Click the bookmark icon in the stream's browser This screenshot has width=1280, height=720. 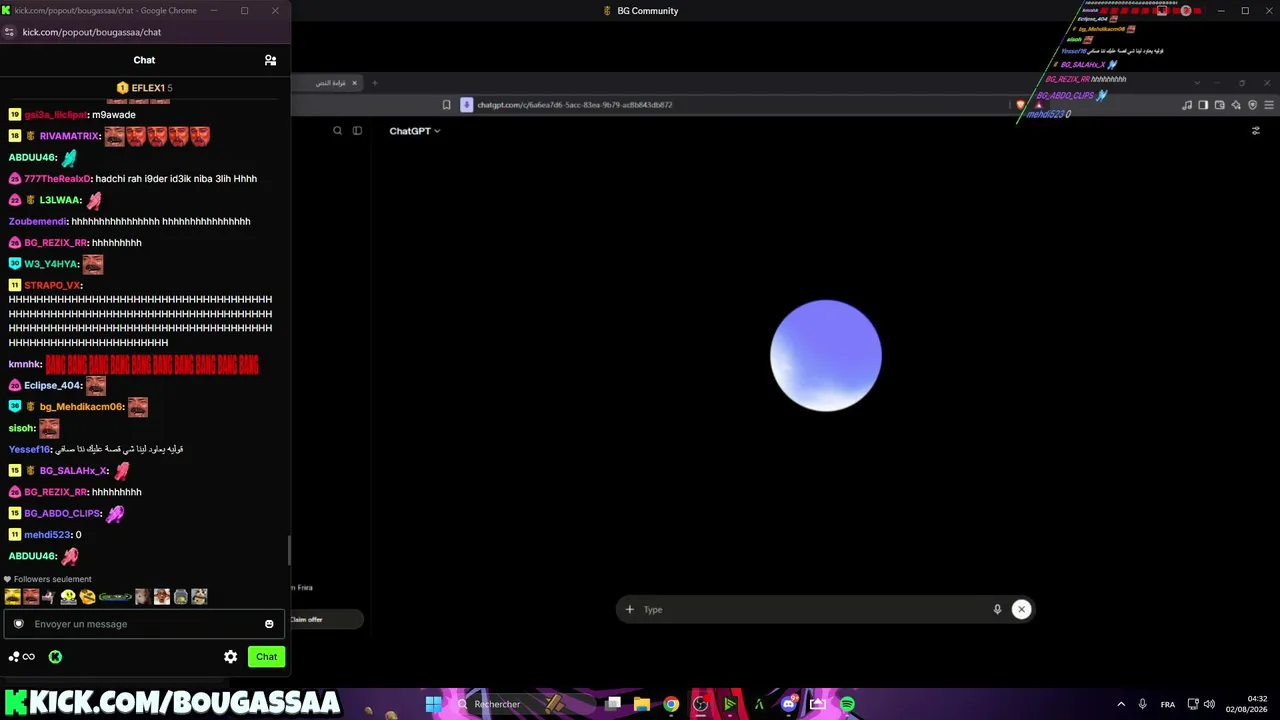pos(447,105)
